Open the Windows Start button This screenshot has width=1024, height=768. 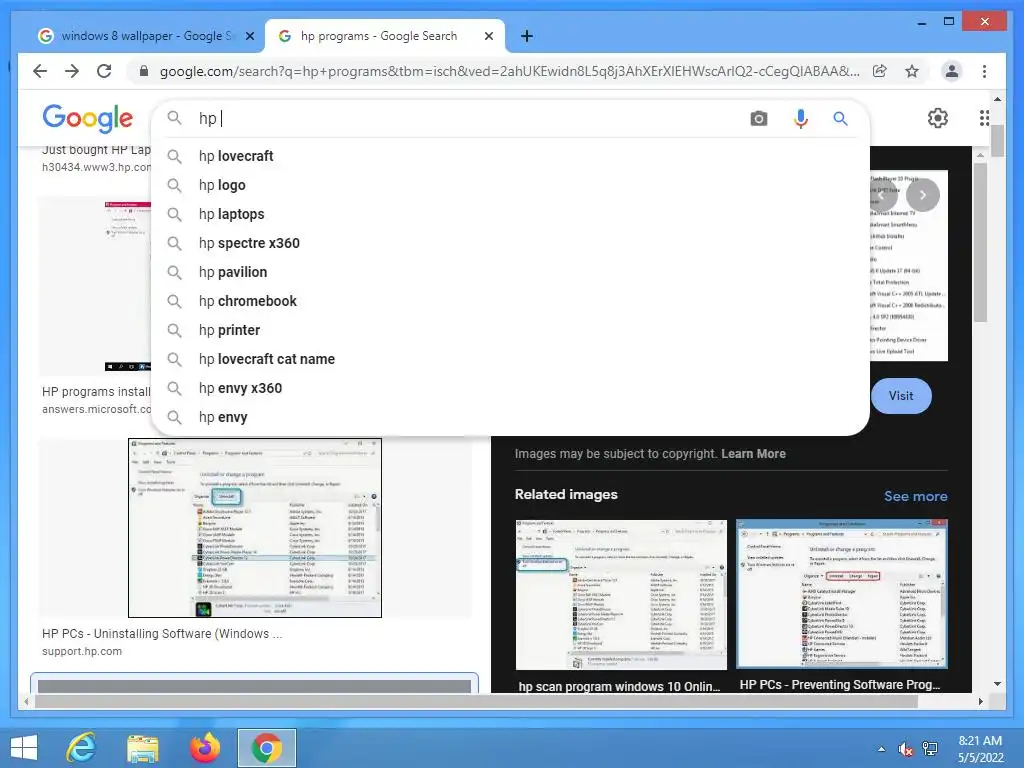[24, 748]
